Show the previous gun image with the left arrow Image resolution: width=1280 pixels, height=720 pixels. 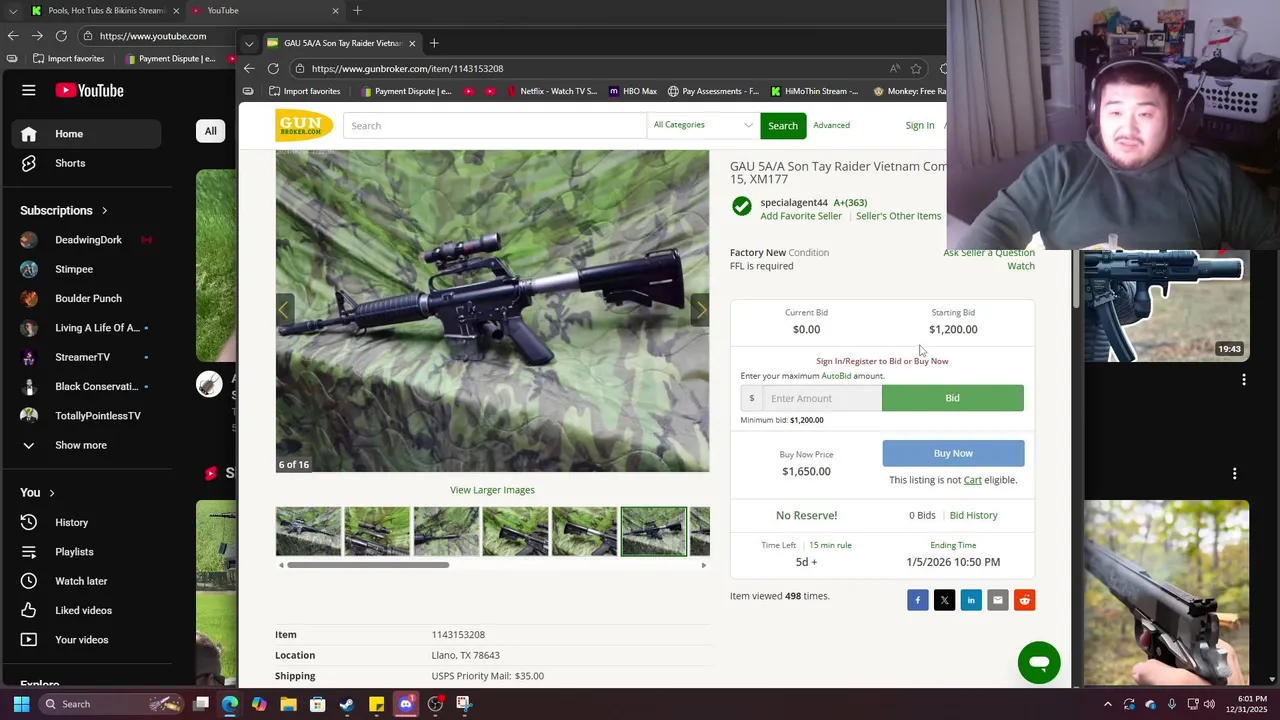283,310
